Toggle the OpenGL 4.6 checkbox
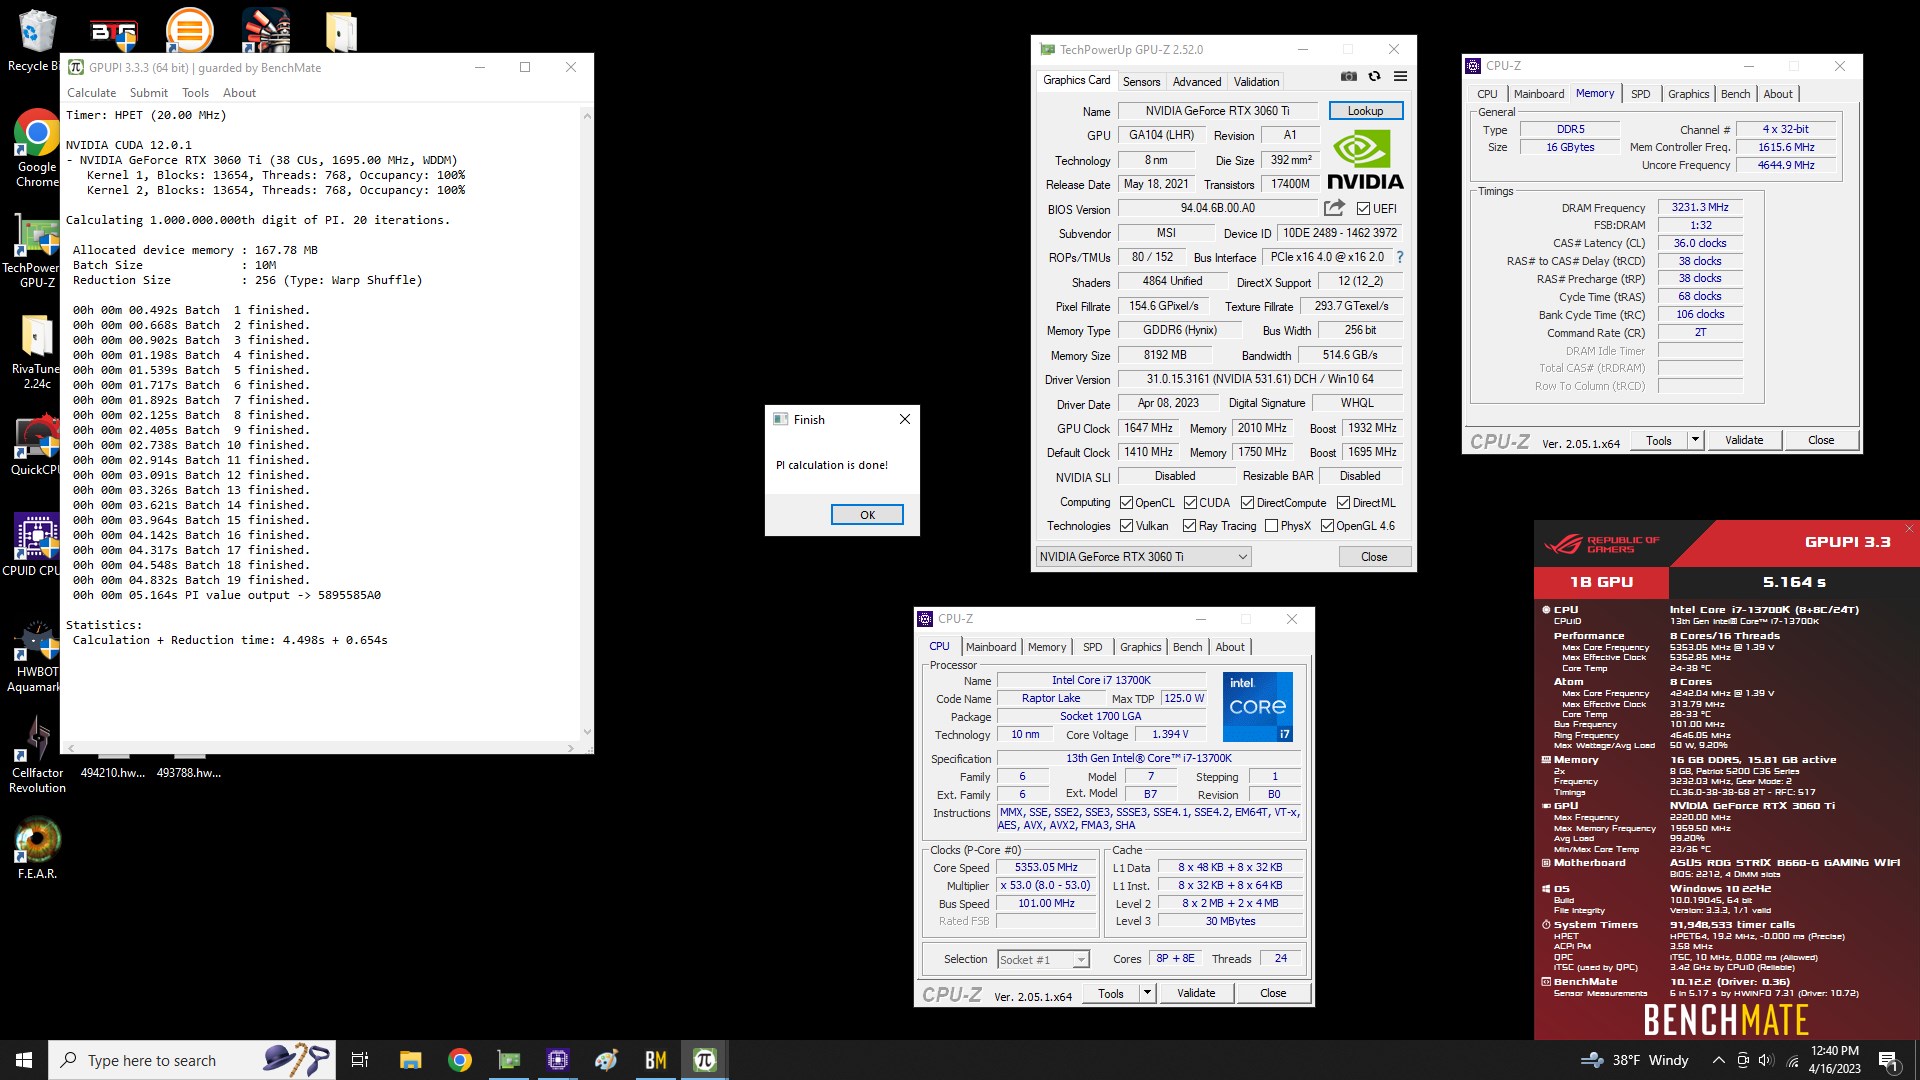 (x=1327, y=526)
